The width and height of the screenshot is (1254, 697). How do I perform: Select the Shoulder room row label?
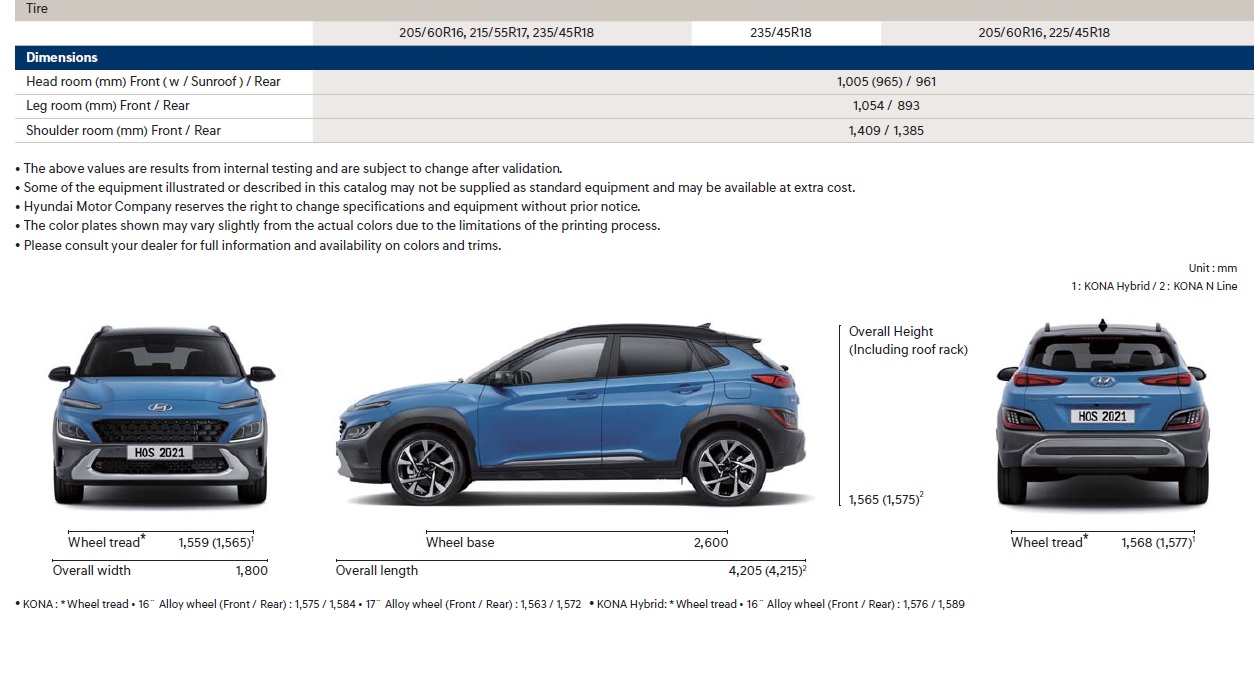(124, 130)
